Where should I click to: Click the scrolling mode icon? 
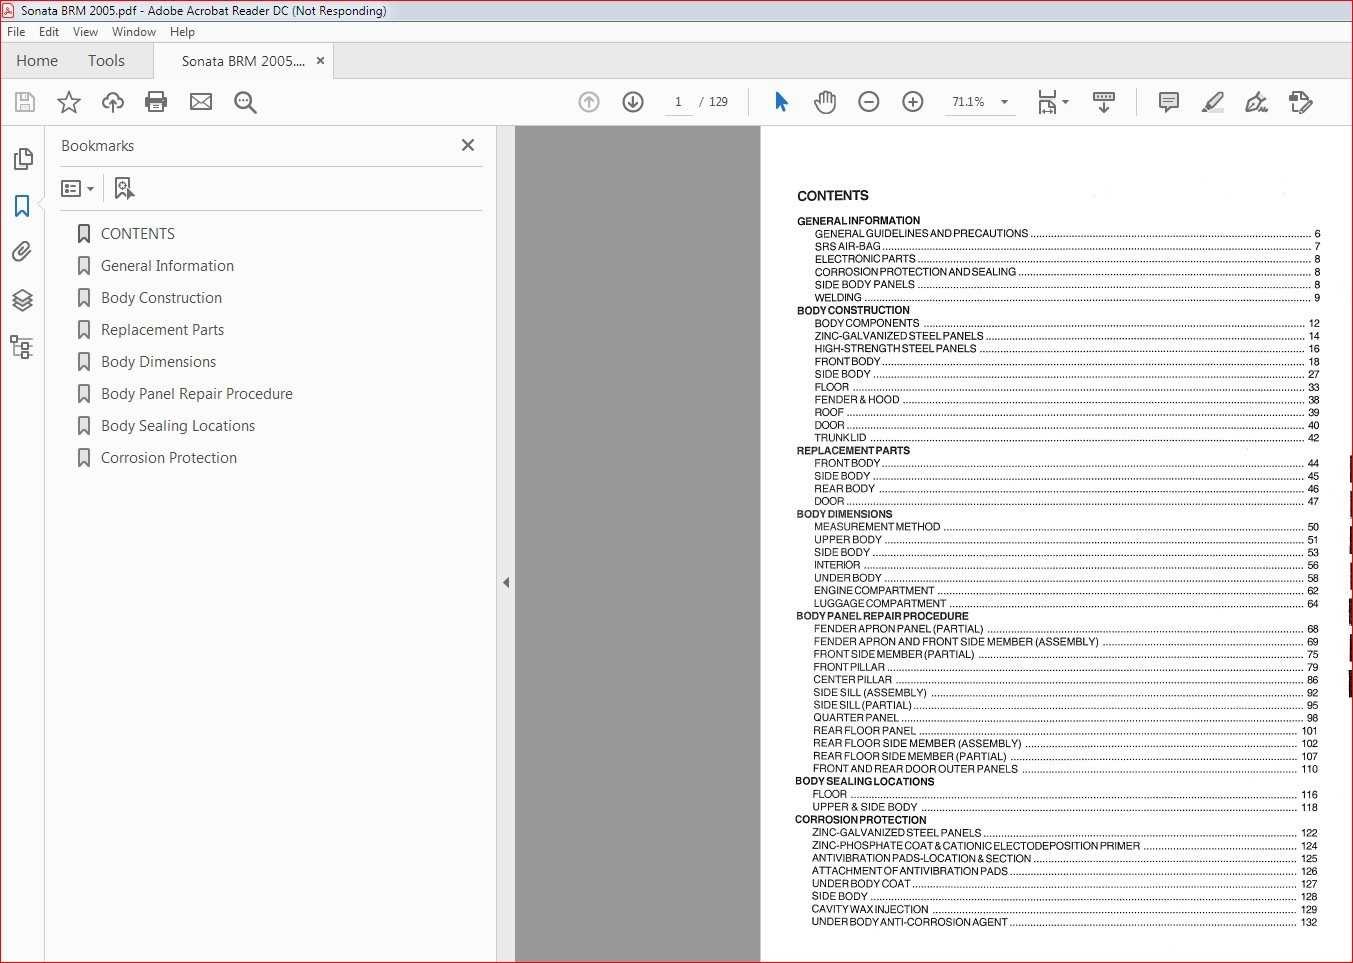pyautogui.click(x=1104, y=102)
